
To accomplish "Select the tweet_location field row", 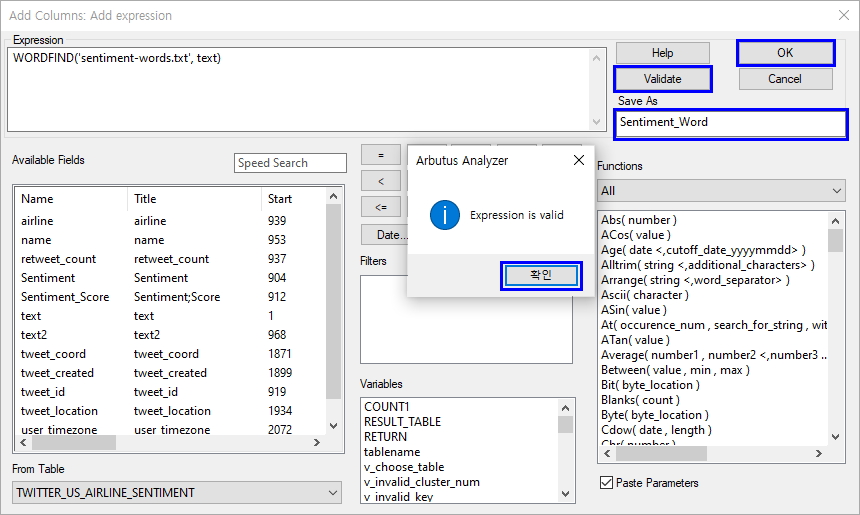I will click(x=170, y=411).
